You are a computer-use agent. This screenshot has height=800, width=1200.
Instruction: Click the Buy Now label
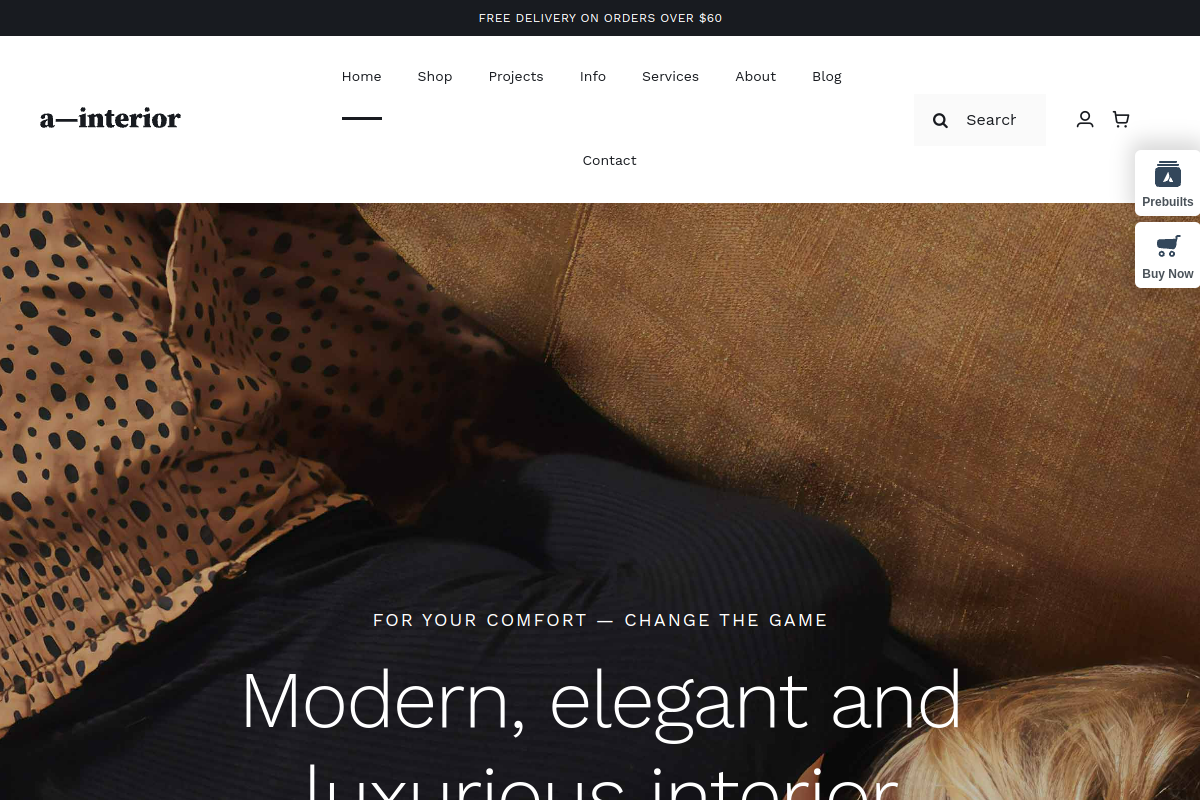[1168, 274]
